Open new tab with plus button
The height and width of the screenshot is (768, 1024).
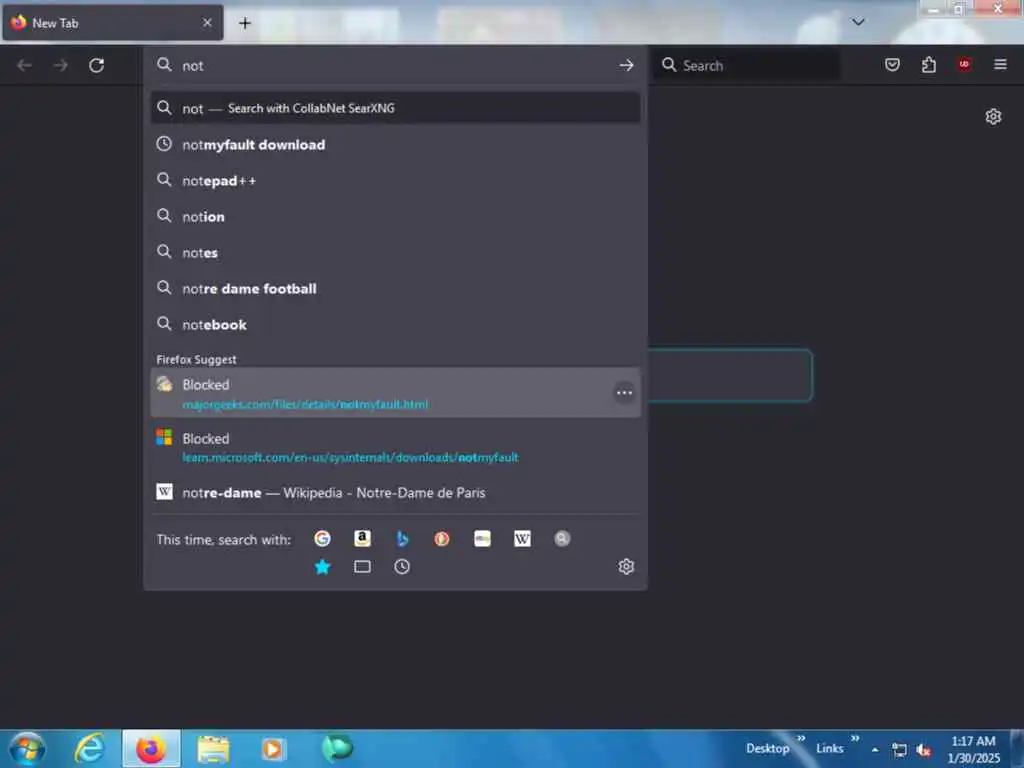coord(245,23)
